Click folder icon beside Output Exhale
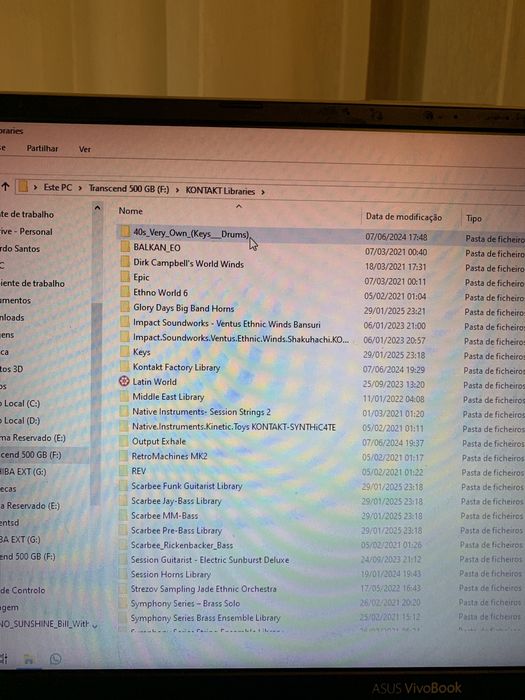 pos(124,442)
